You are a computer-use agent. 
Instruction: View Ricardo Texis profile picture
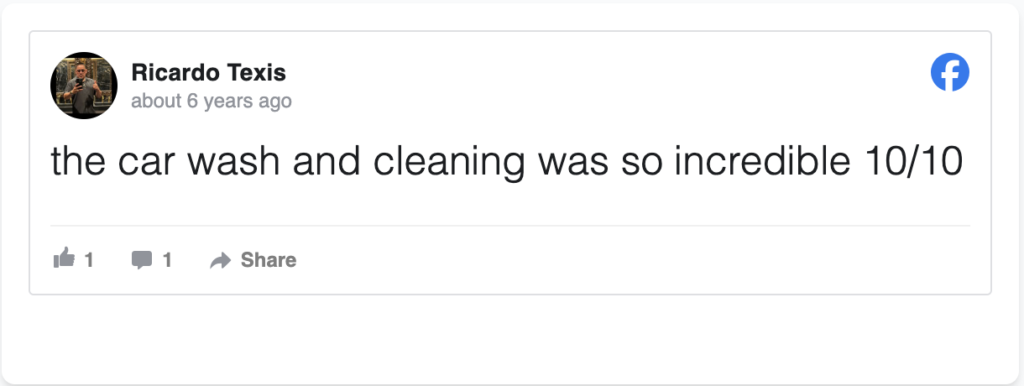click(84, 86)
